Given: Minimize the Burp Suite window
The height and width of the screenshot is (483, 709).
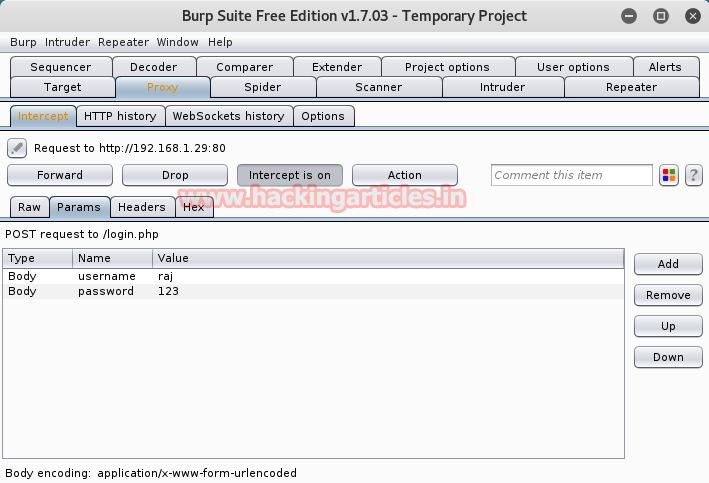Looking at the screenshot, I should pos(629,16).
